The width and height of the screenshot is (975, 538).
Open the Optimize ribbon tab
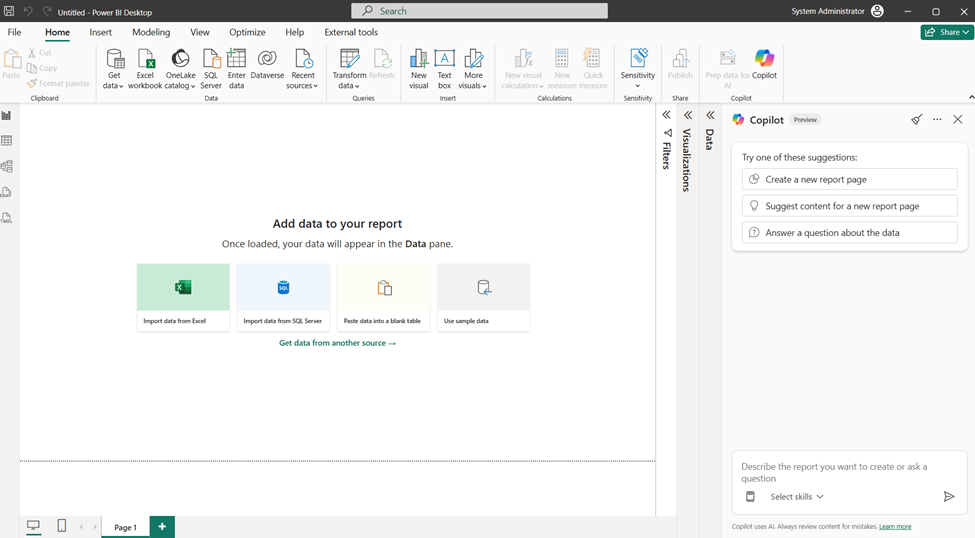pos(247,32)
